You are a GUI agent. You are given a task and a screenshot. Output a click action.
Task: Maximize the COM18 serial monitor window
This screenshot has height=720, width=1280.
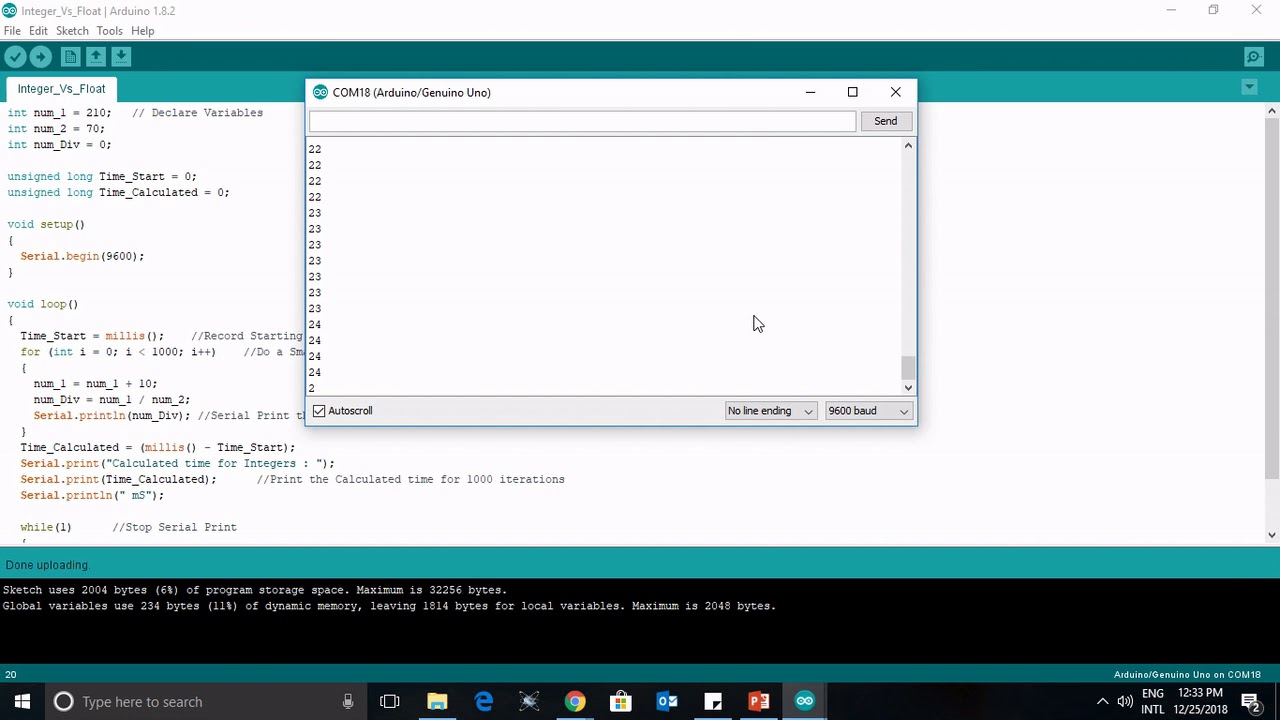[x=853, y=92]
